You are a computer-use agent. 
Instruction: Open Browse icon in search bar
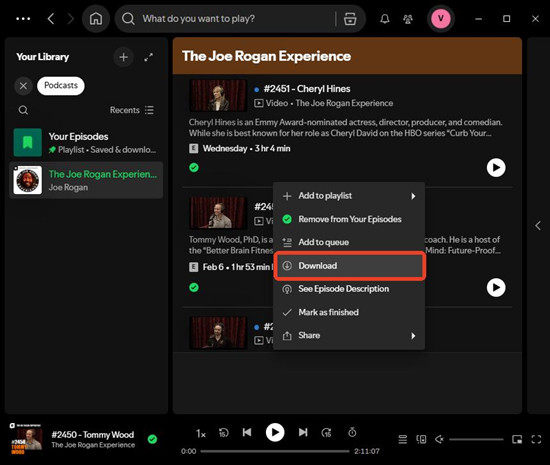click(x=350, y=19)
